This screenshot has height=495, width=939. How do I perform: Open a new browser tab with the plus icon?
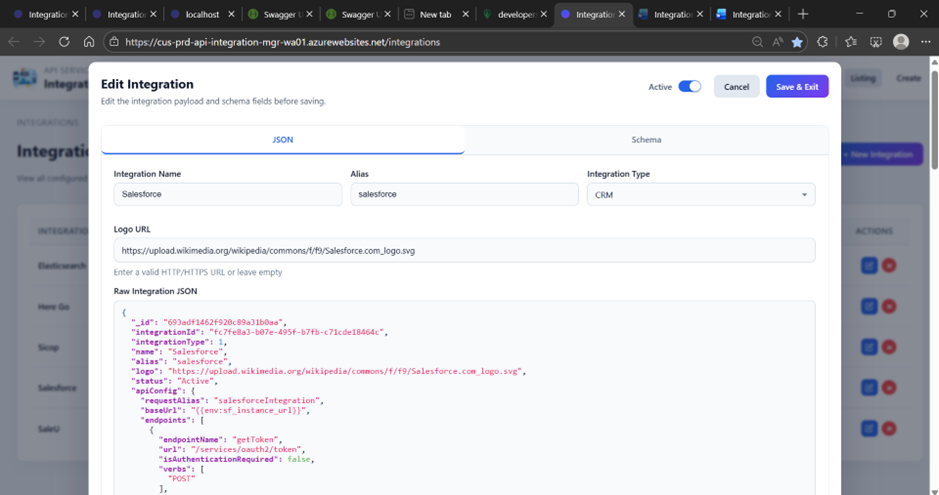point(803,14)
